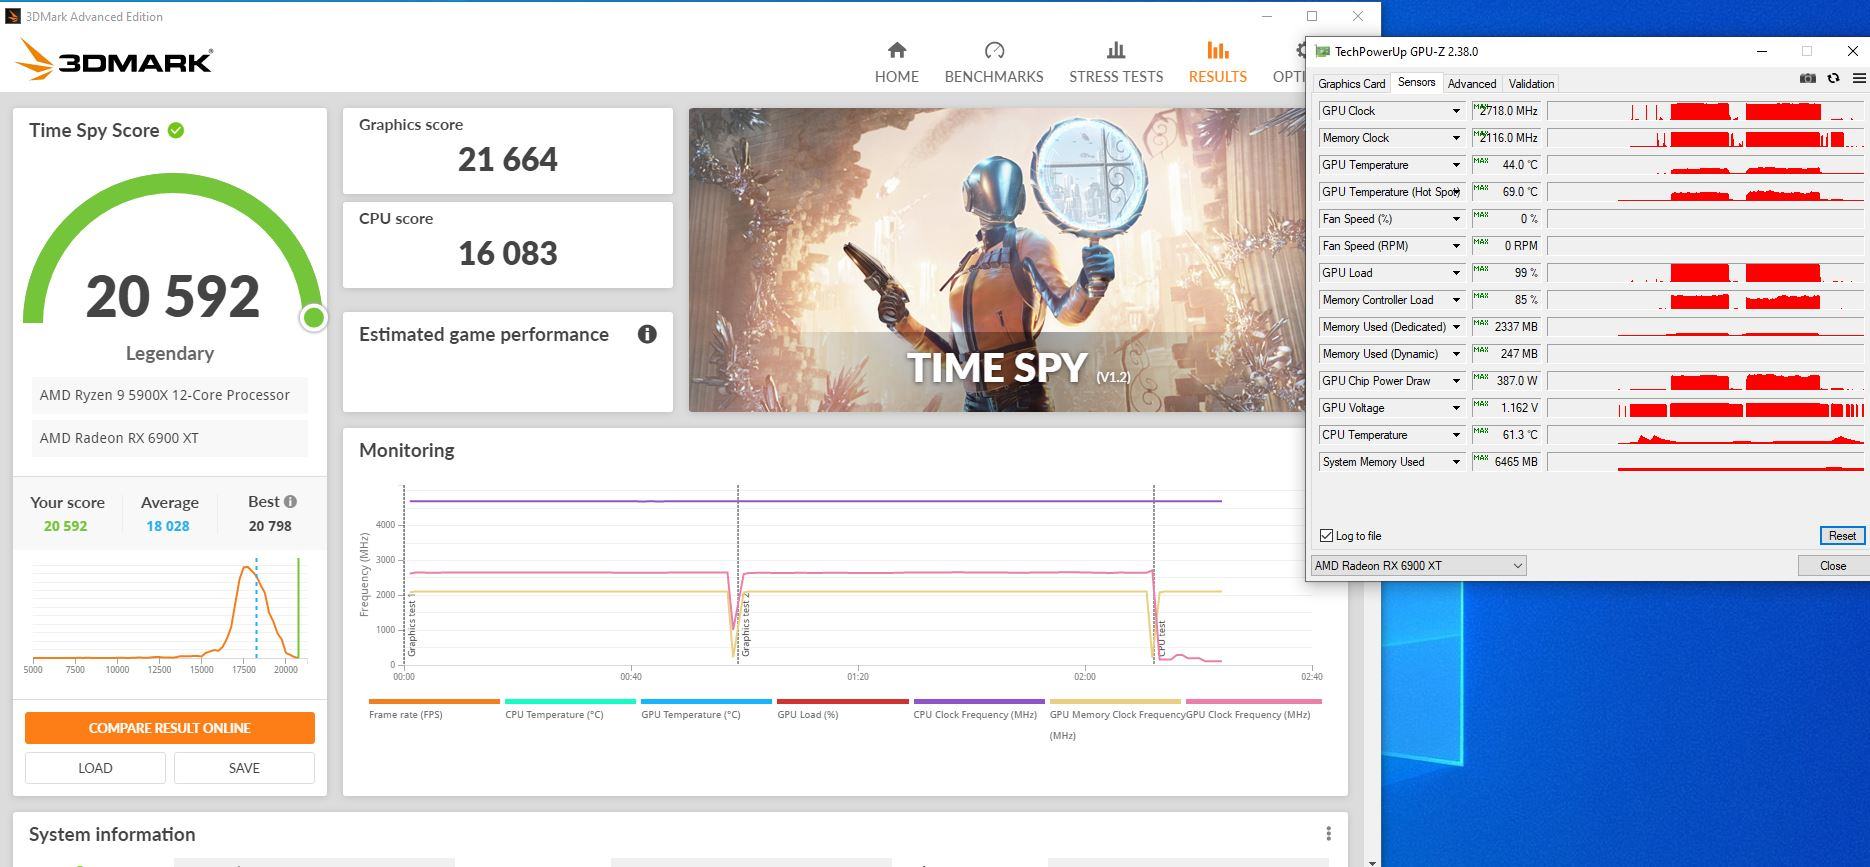1870x867 pixels.
Task: Click COMPARE RESULT ONLINE button
Action: tap(170, 728)
